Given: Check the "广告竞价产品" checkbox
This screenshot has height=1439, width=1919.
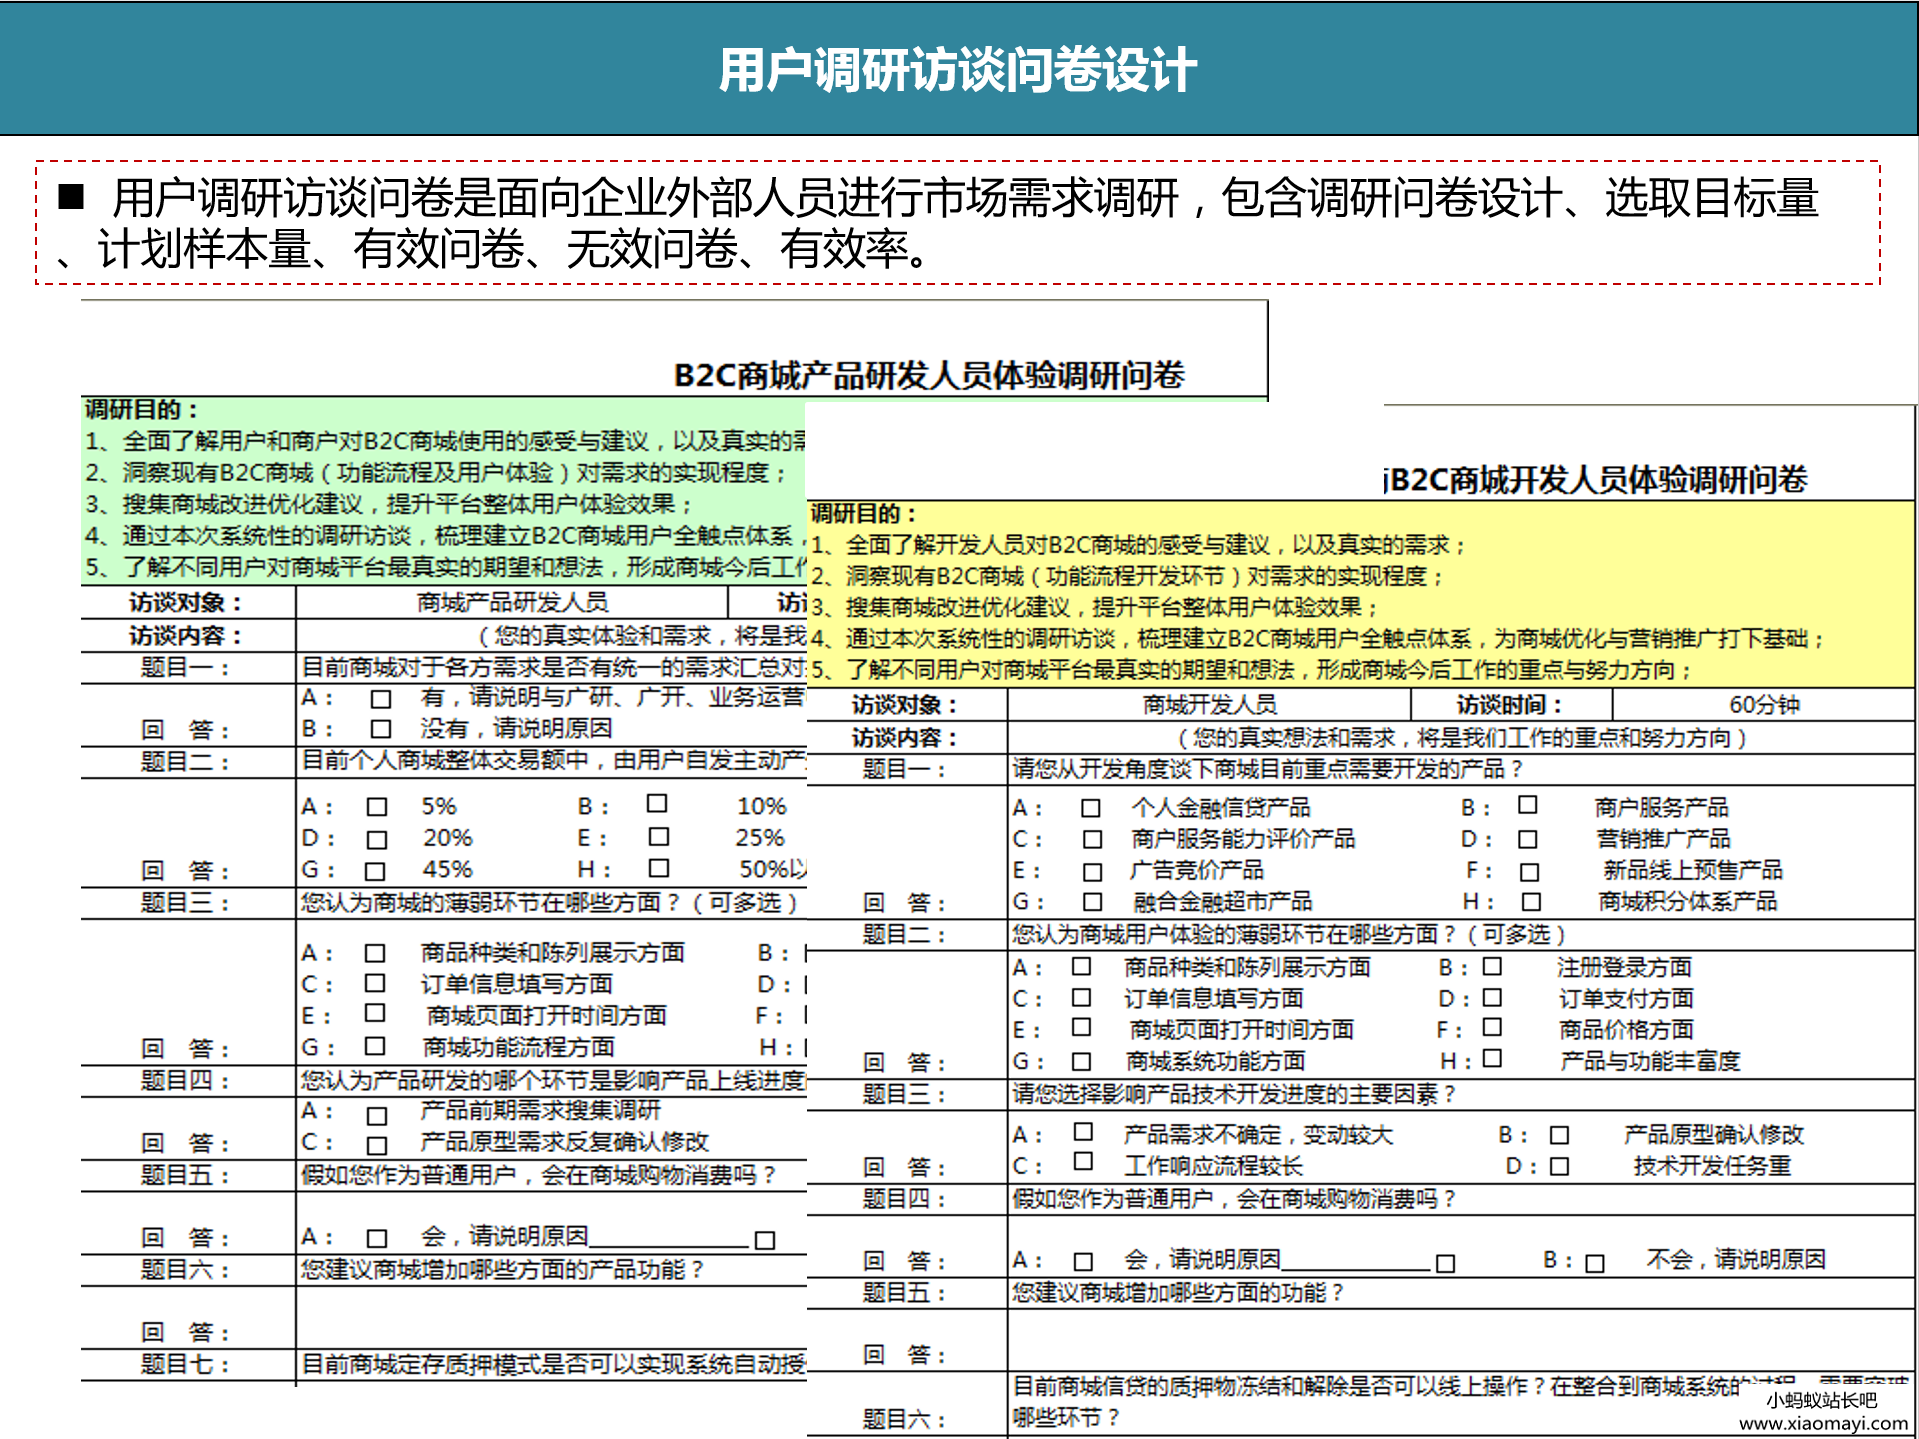Looking at the screenshot, I should (1090, 871).
